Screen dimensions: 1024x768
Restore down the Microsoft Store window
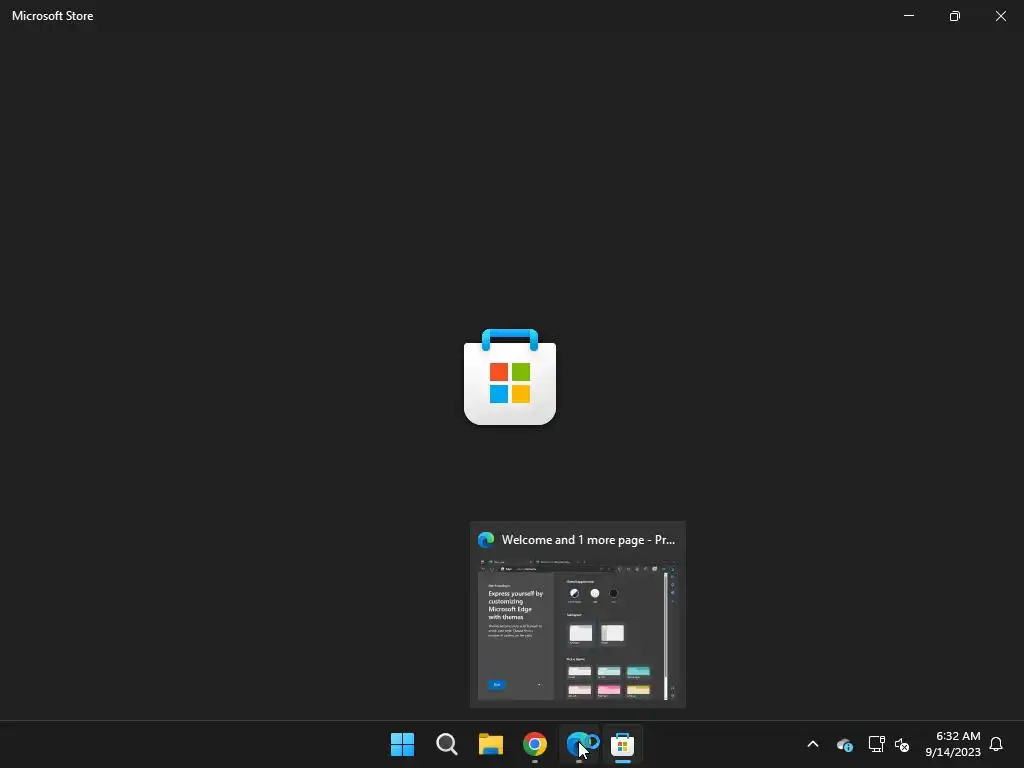tap(954, 16)
